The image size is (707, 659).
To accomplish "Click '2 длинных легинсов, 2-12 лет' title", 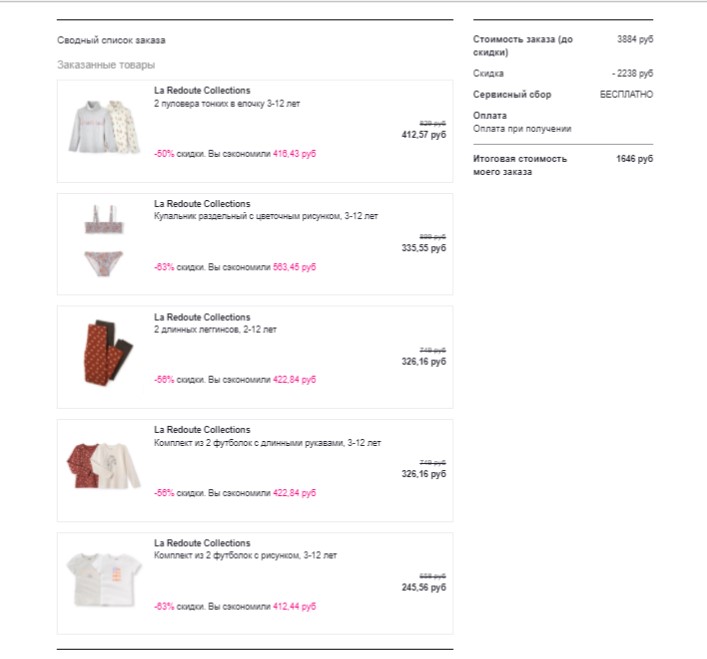I will [215, 330].
